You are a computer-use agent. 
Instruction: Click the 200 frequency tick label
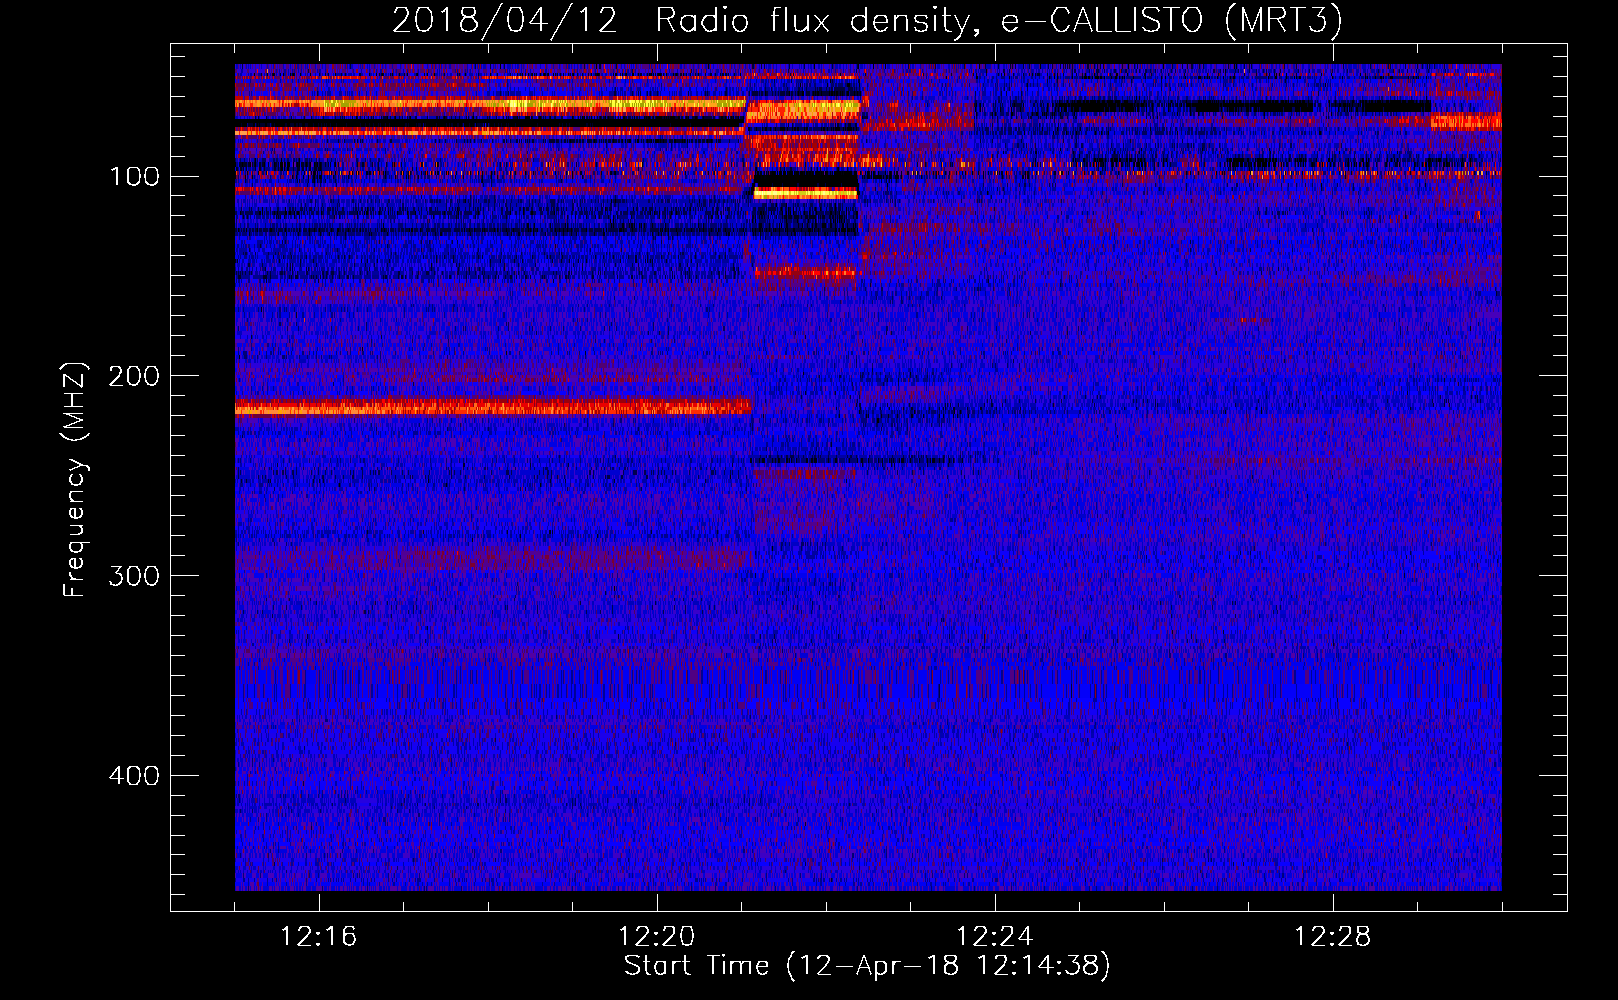pos(135,376)
